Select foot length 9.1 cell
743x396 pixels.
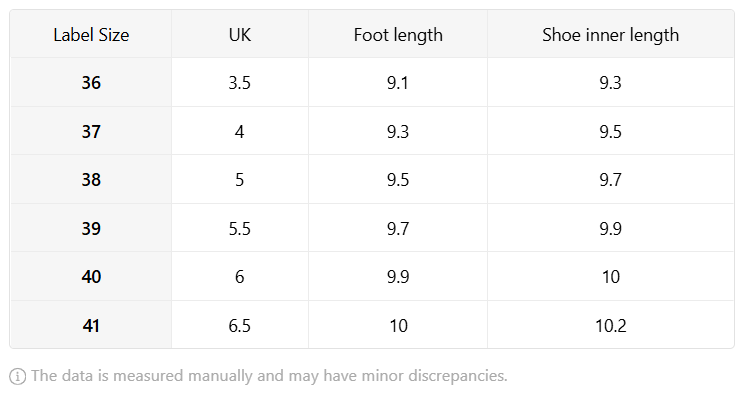tap(398, 82)
